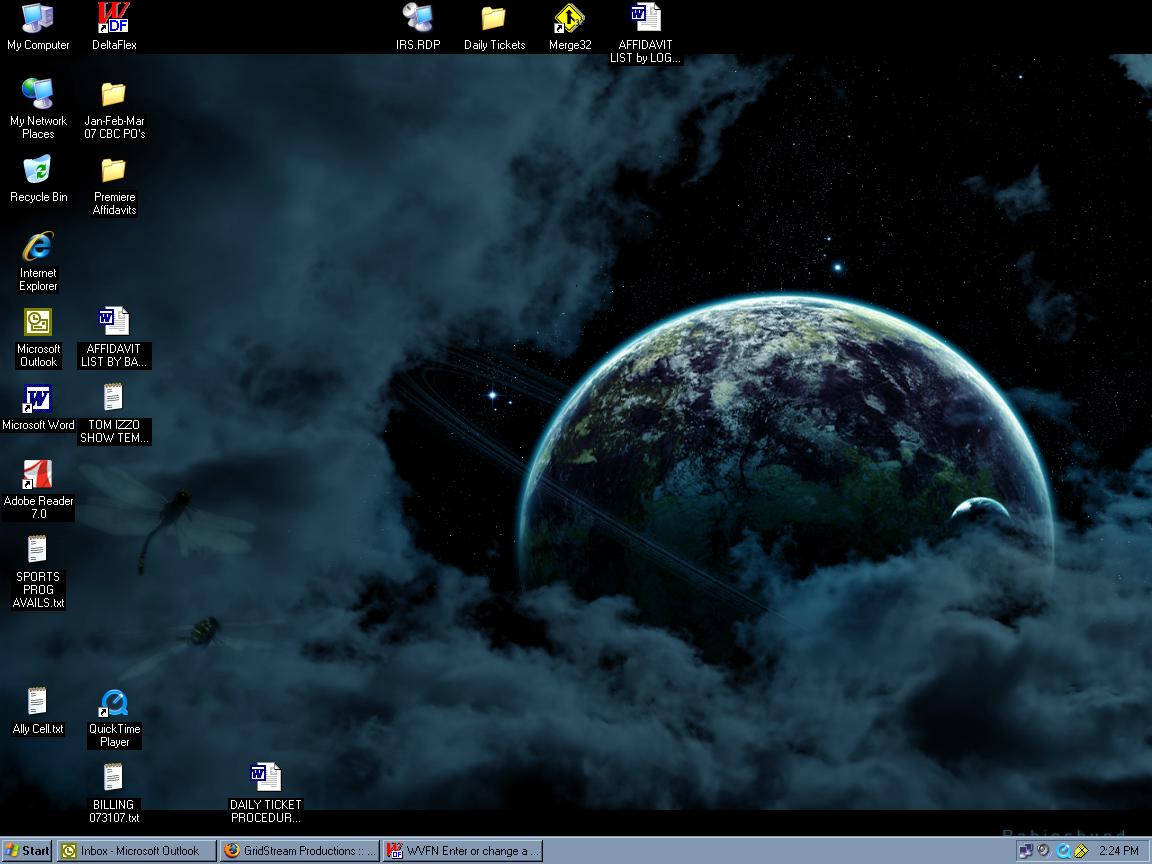Switch to Inbox - Microsoft Outlook taskbar window
Screen dimensions: 1152x864
coord(137,851)
